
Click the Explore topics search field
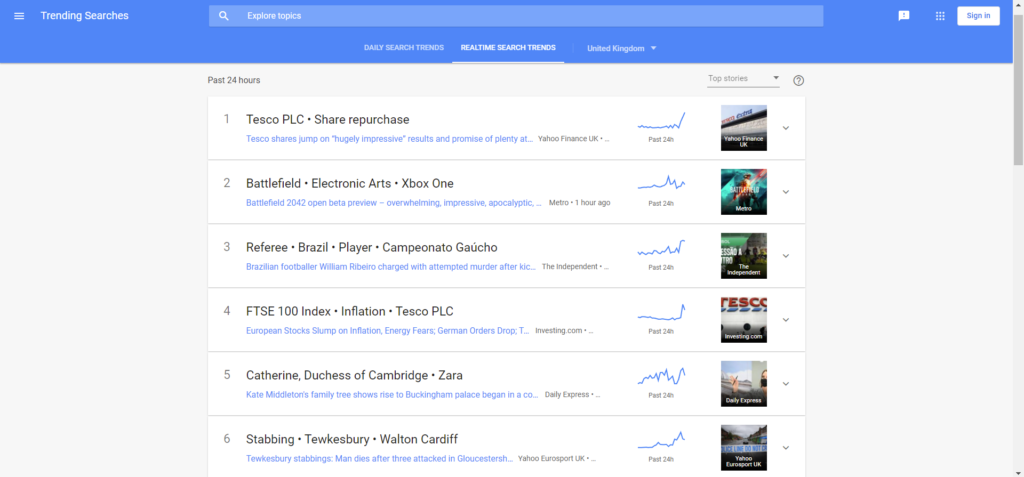tap(516, 16)
